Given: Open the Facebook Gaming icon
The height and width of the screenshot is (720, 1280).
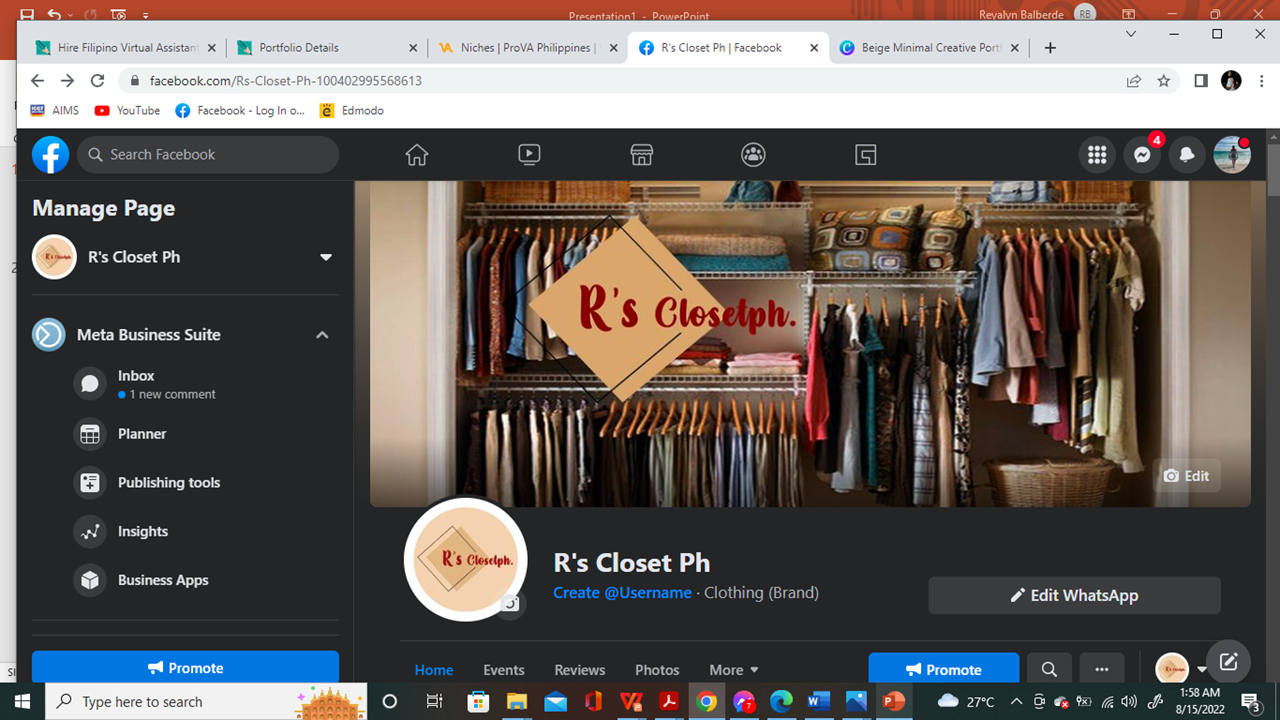Looking at the screenshot, I should [x=866, y=155].
